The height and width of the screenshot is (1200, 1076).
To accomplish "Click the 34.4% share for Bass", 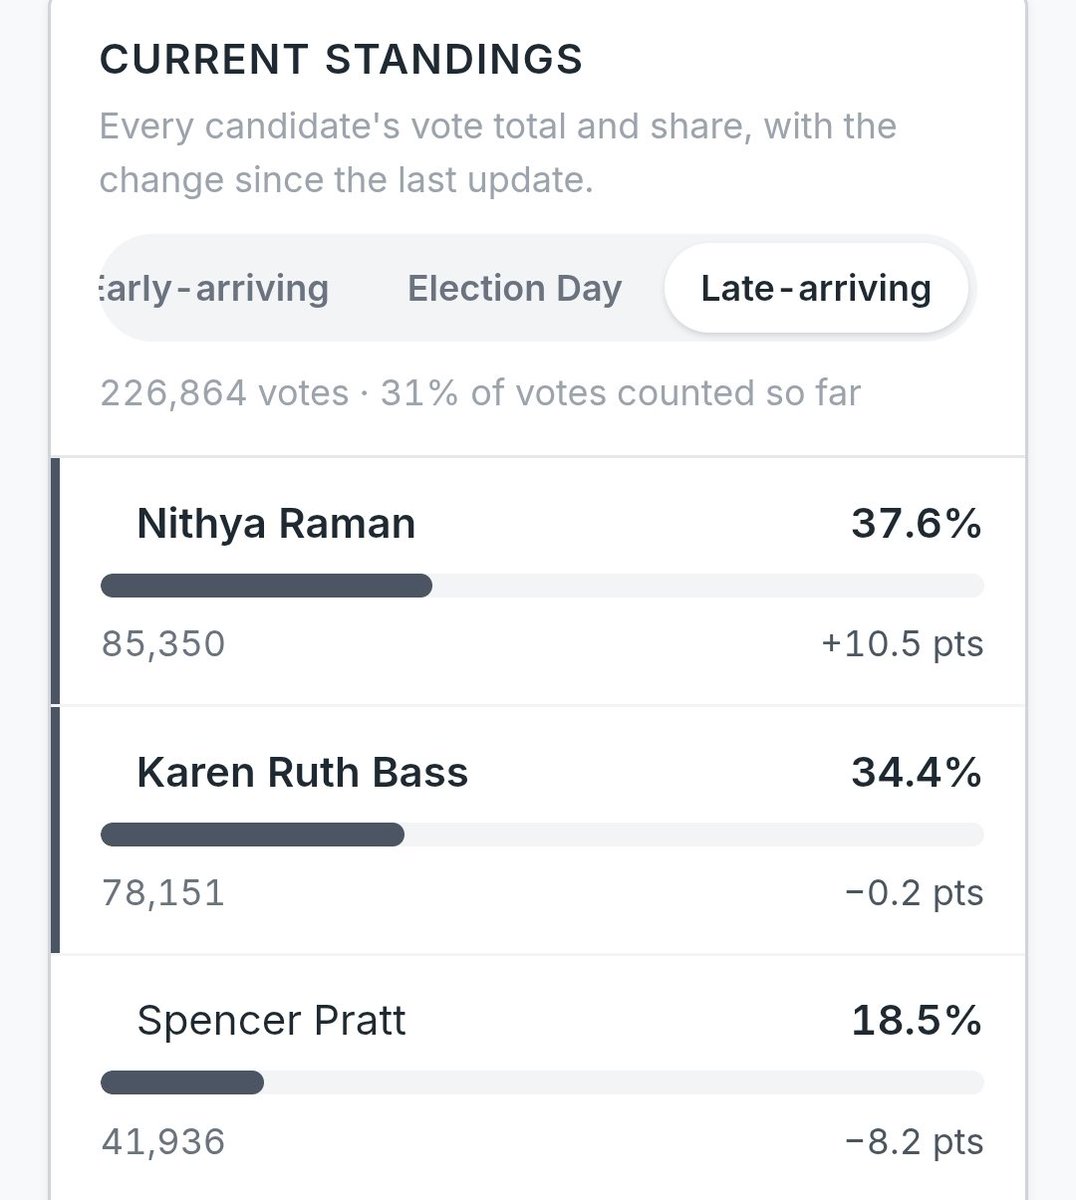I will (916, 772).
